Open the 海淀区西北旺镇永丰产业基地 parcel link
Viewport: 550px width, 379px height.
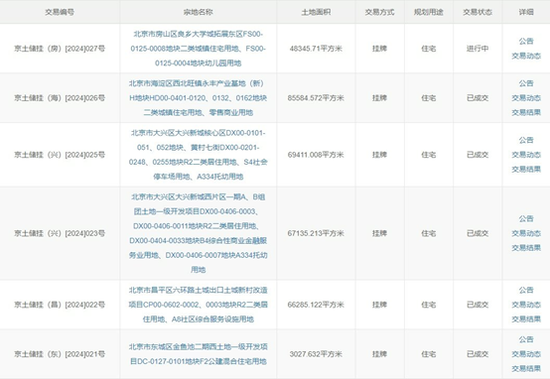[x=198, y=98]
